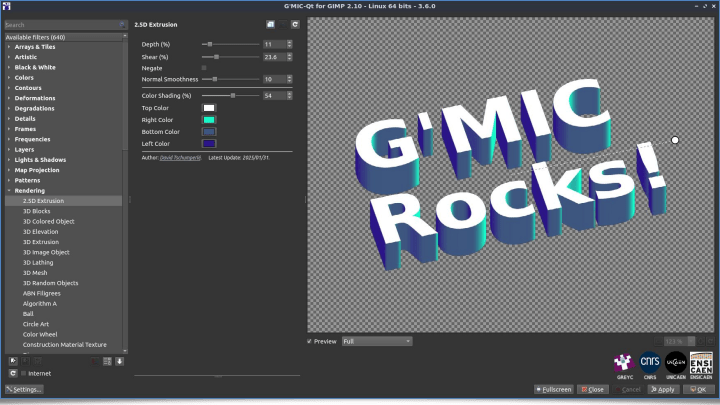Select the 3D Colored Object filter
Screen dimensions: 720x405
pyautogui.click(x=49, y=221)
